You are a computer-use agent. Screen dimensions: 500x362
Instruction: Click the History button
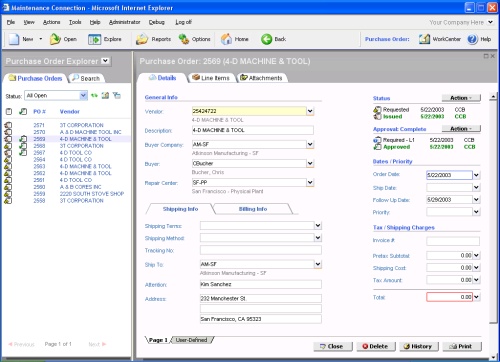(x=419, y=346)
